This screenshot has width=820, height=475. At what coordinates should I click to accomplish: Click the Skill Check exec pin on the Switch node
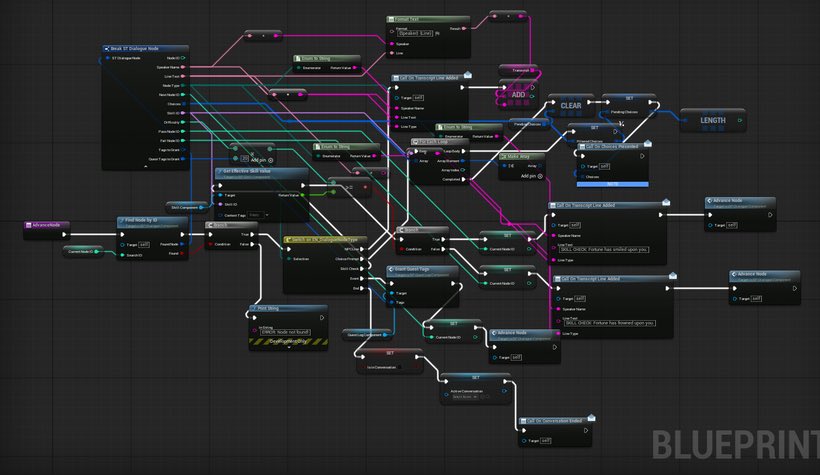tap(362, 268)
